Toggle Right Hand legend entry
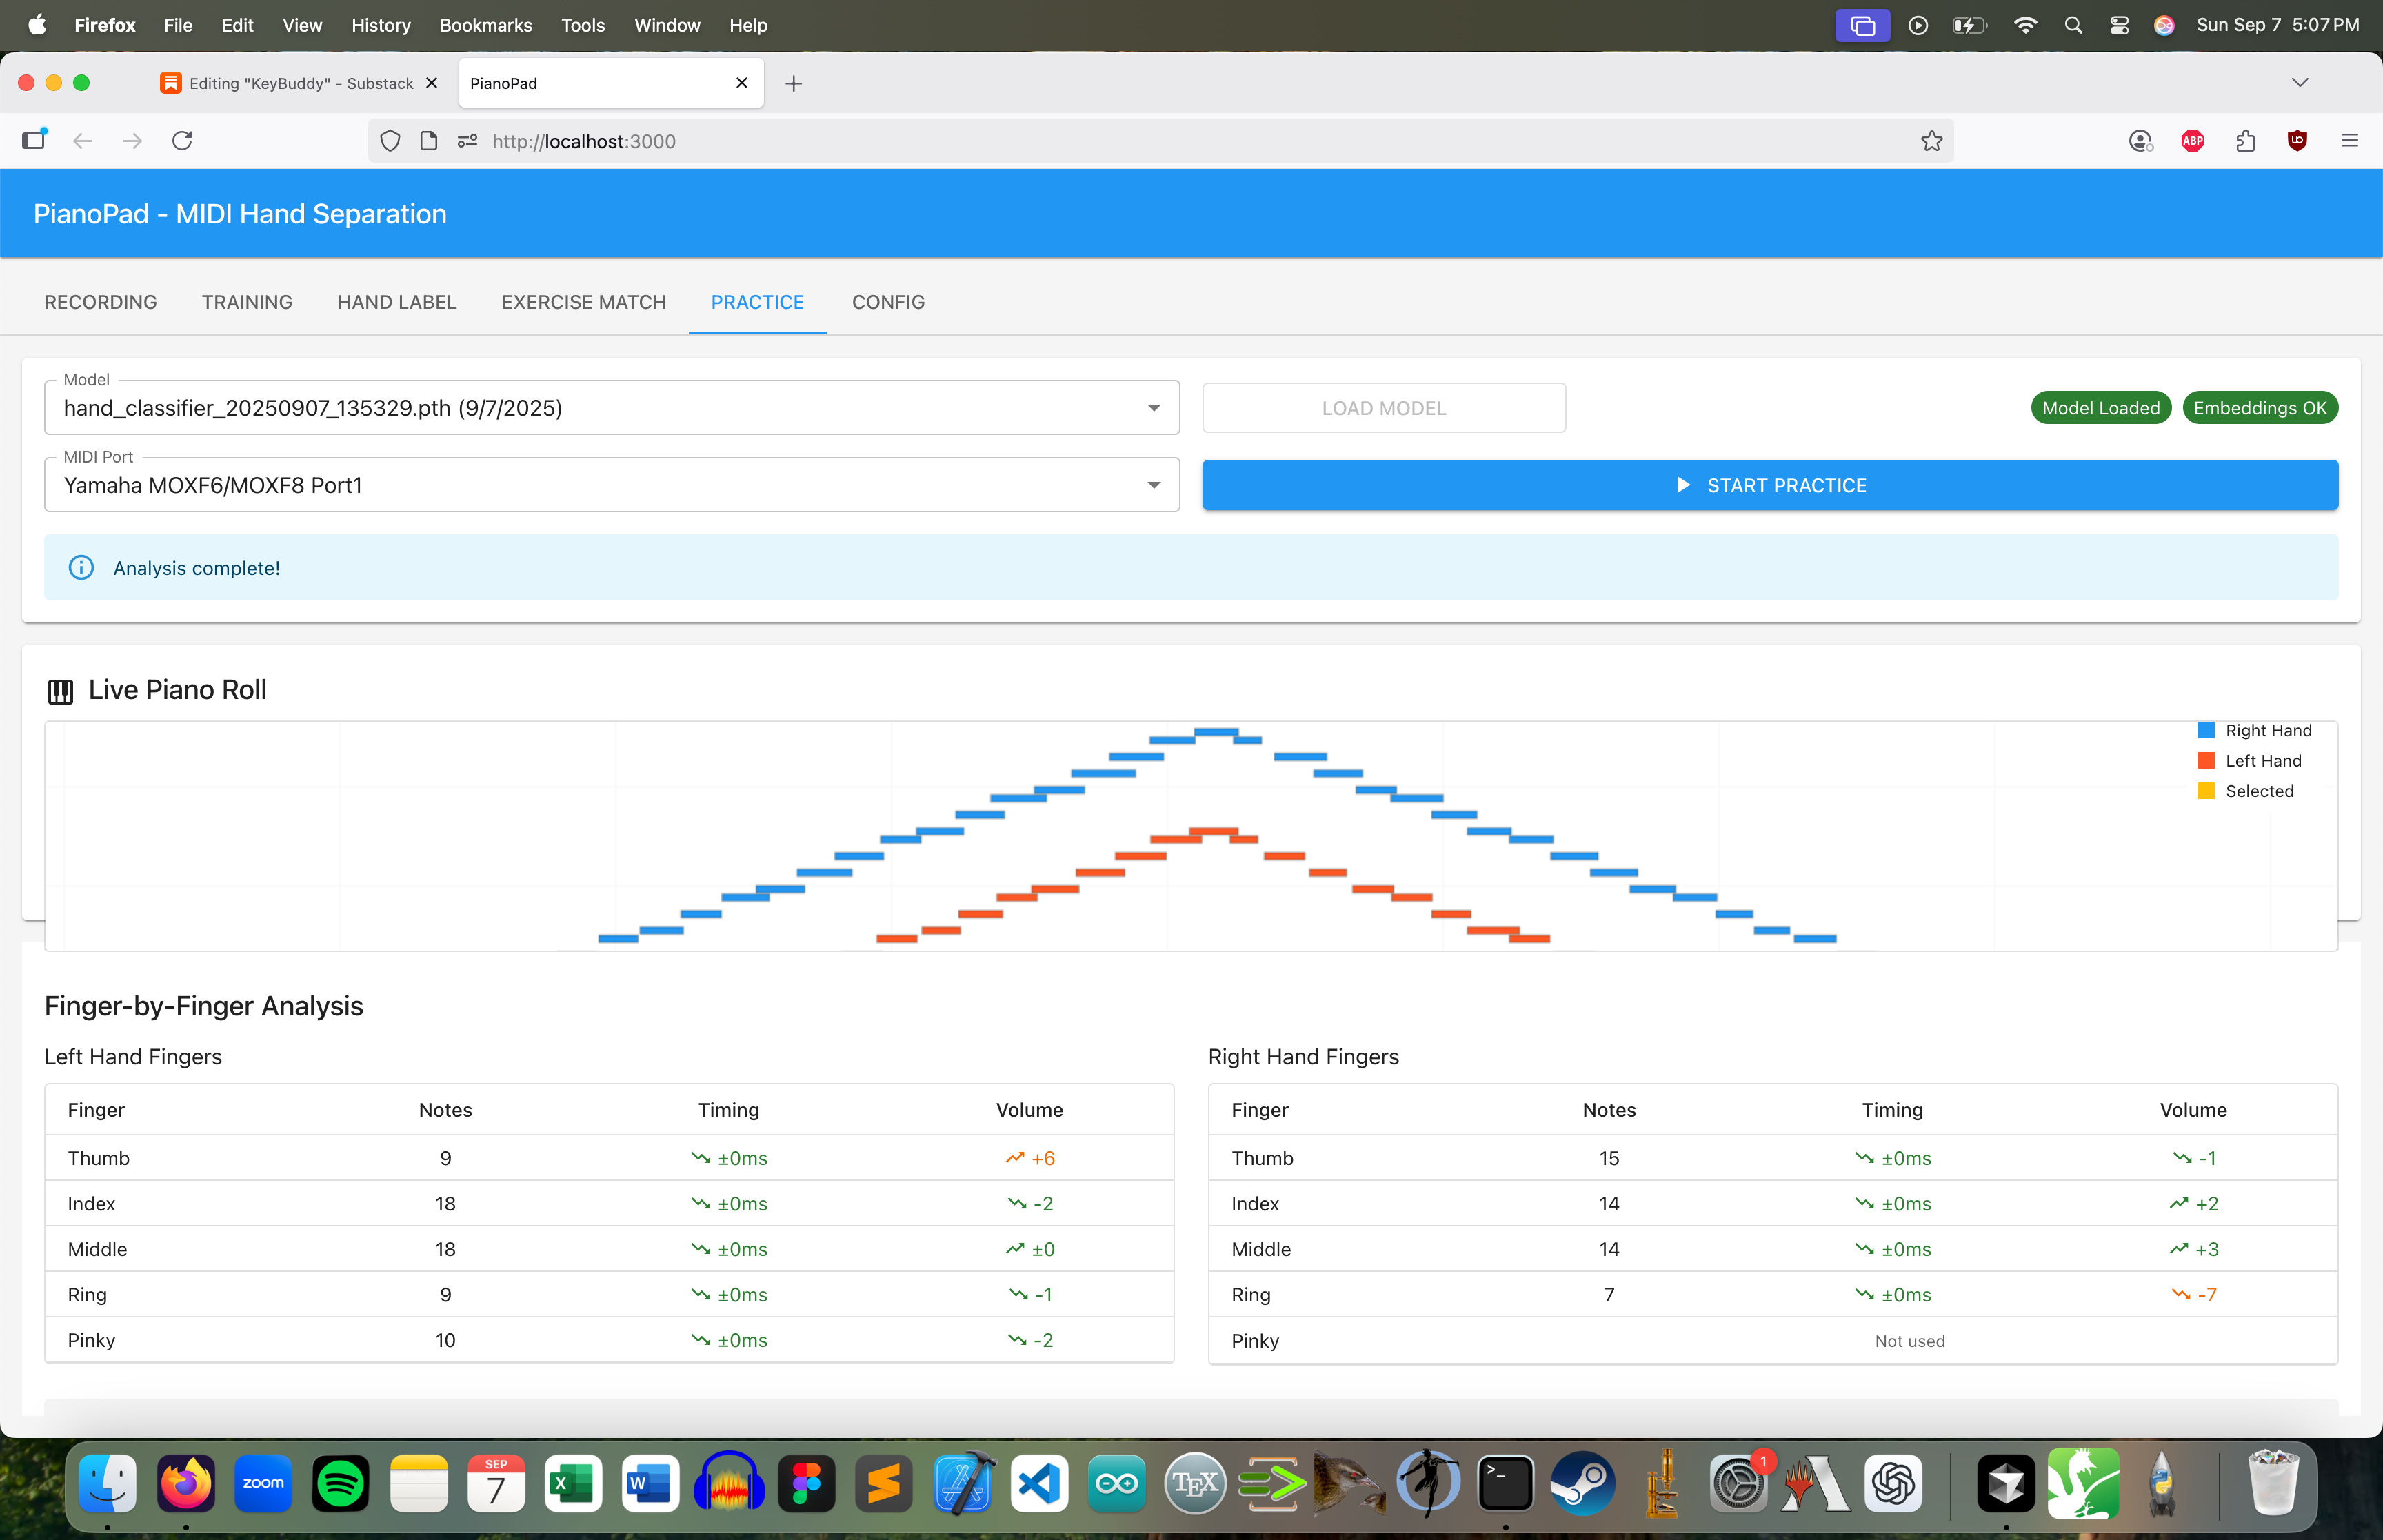 click(2256, 731)
